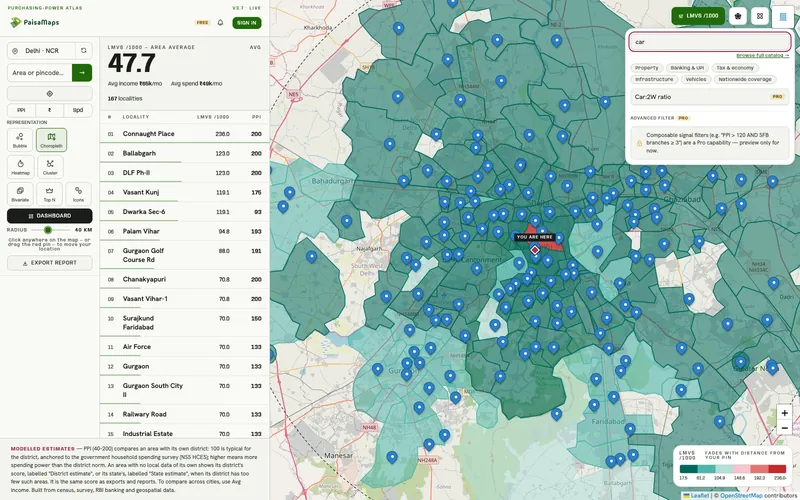Select the Vasant Kunj locality row
This screenshot has height=500, width=800.
coord(184,192)
